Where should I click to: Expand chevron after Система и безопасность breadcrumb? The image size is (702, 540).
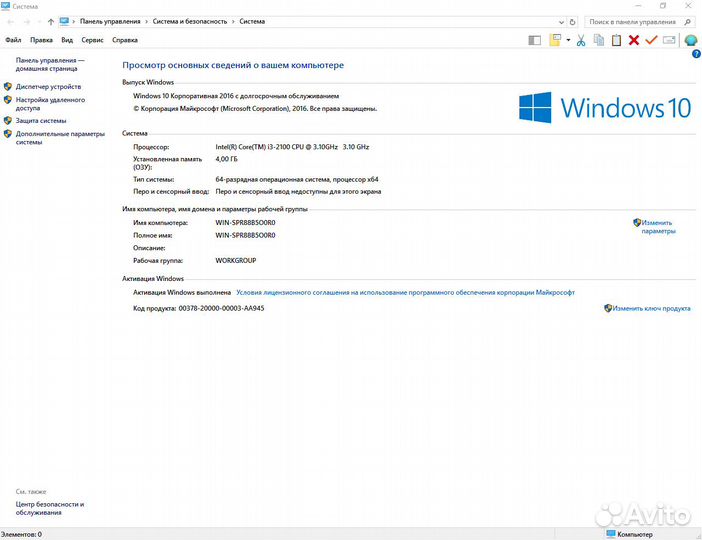233,21
